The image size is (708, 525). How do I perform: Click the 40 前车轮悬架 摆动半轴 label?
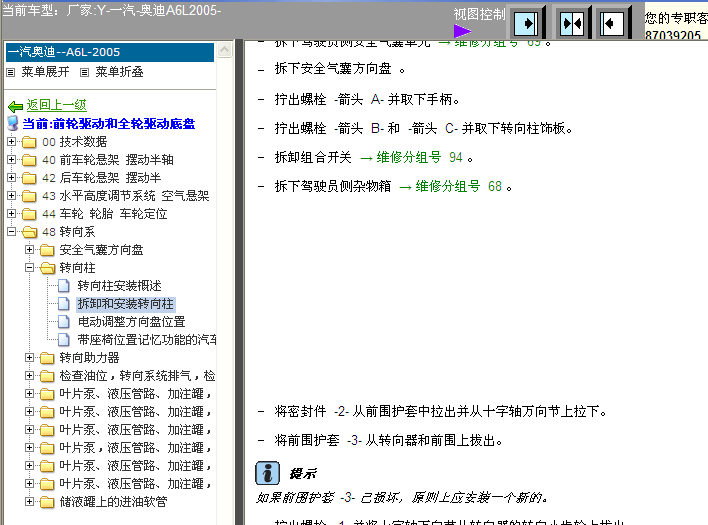pos(107,160)
